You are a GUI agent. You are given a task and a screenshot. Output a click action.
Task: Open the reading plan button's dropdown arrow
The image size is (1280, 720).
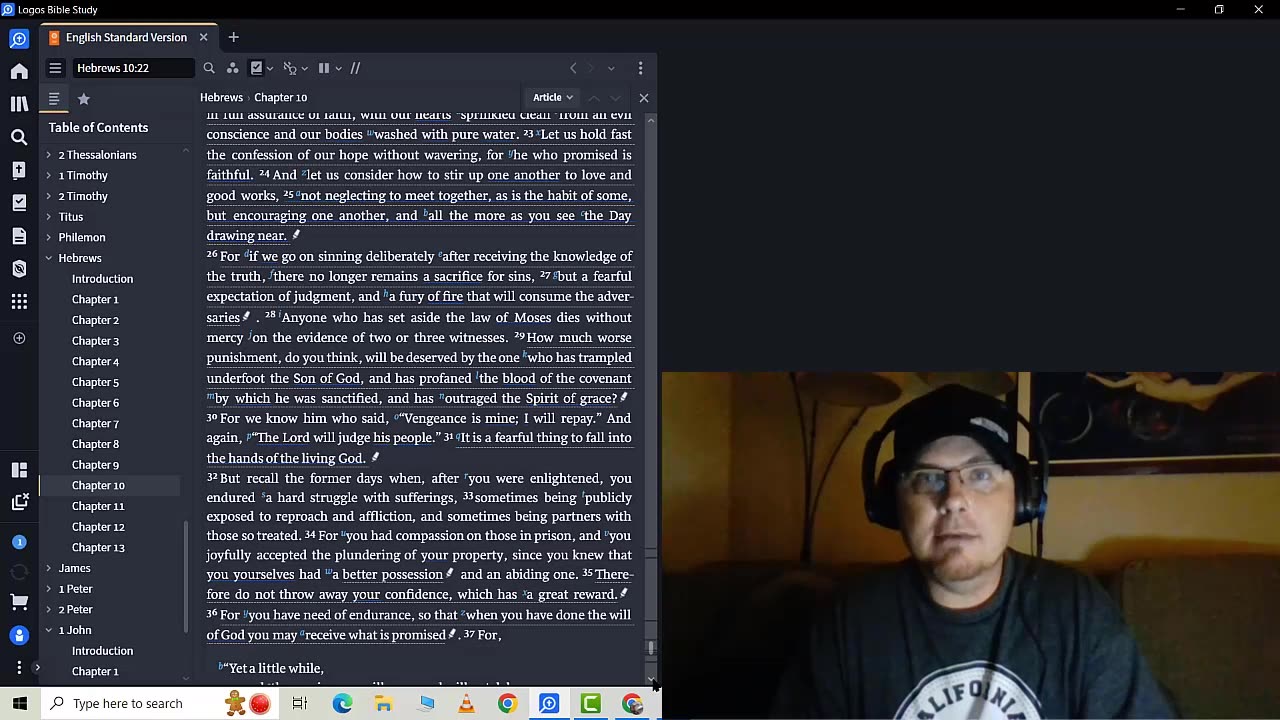click(271, 69)
